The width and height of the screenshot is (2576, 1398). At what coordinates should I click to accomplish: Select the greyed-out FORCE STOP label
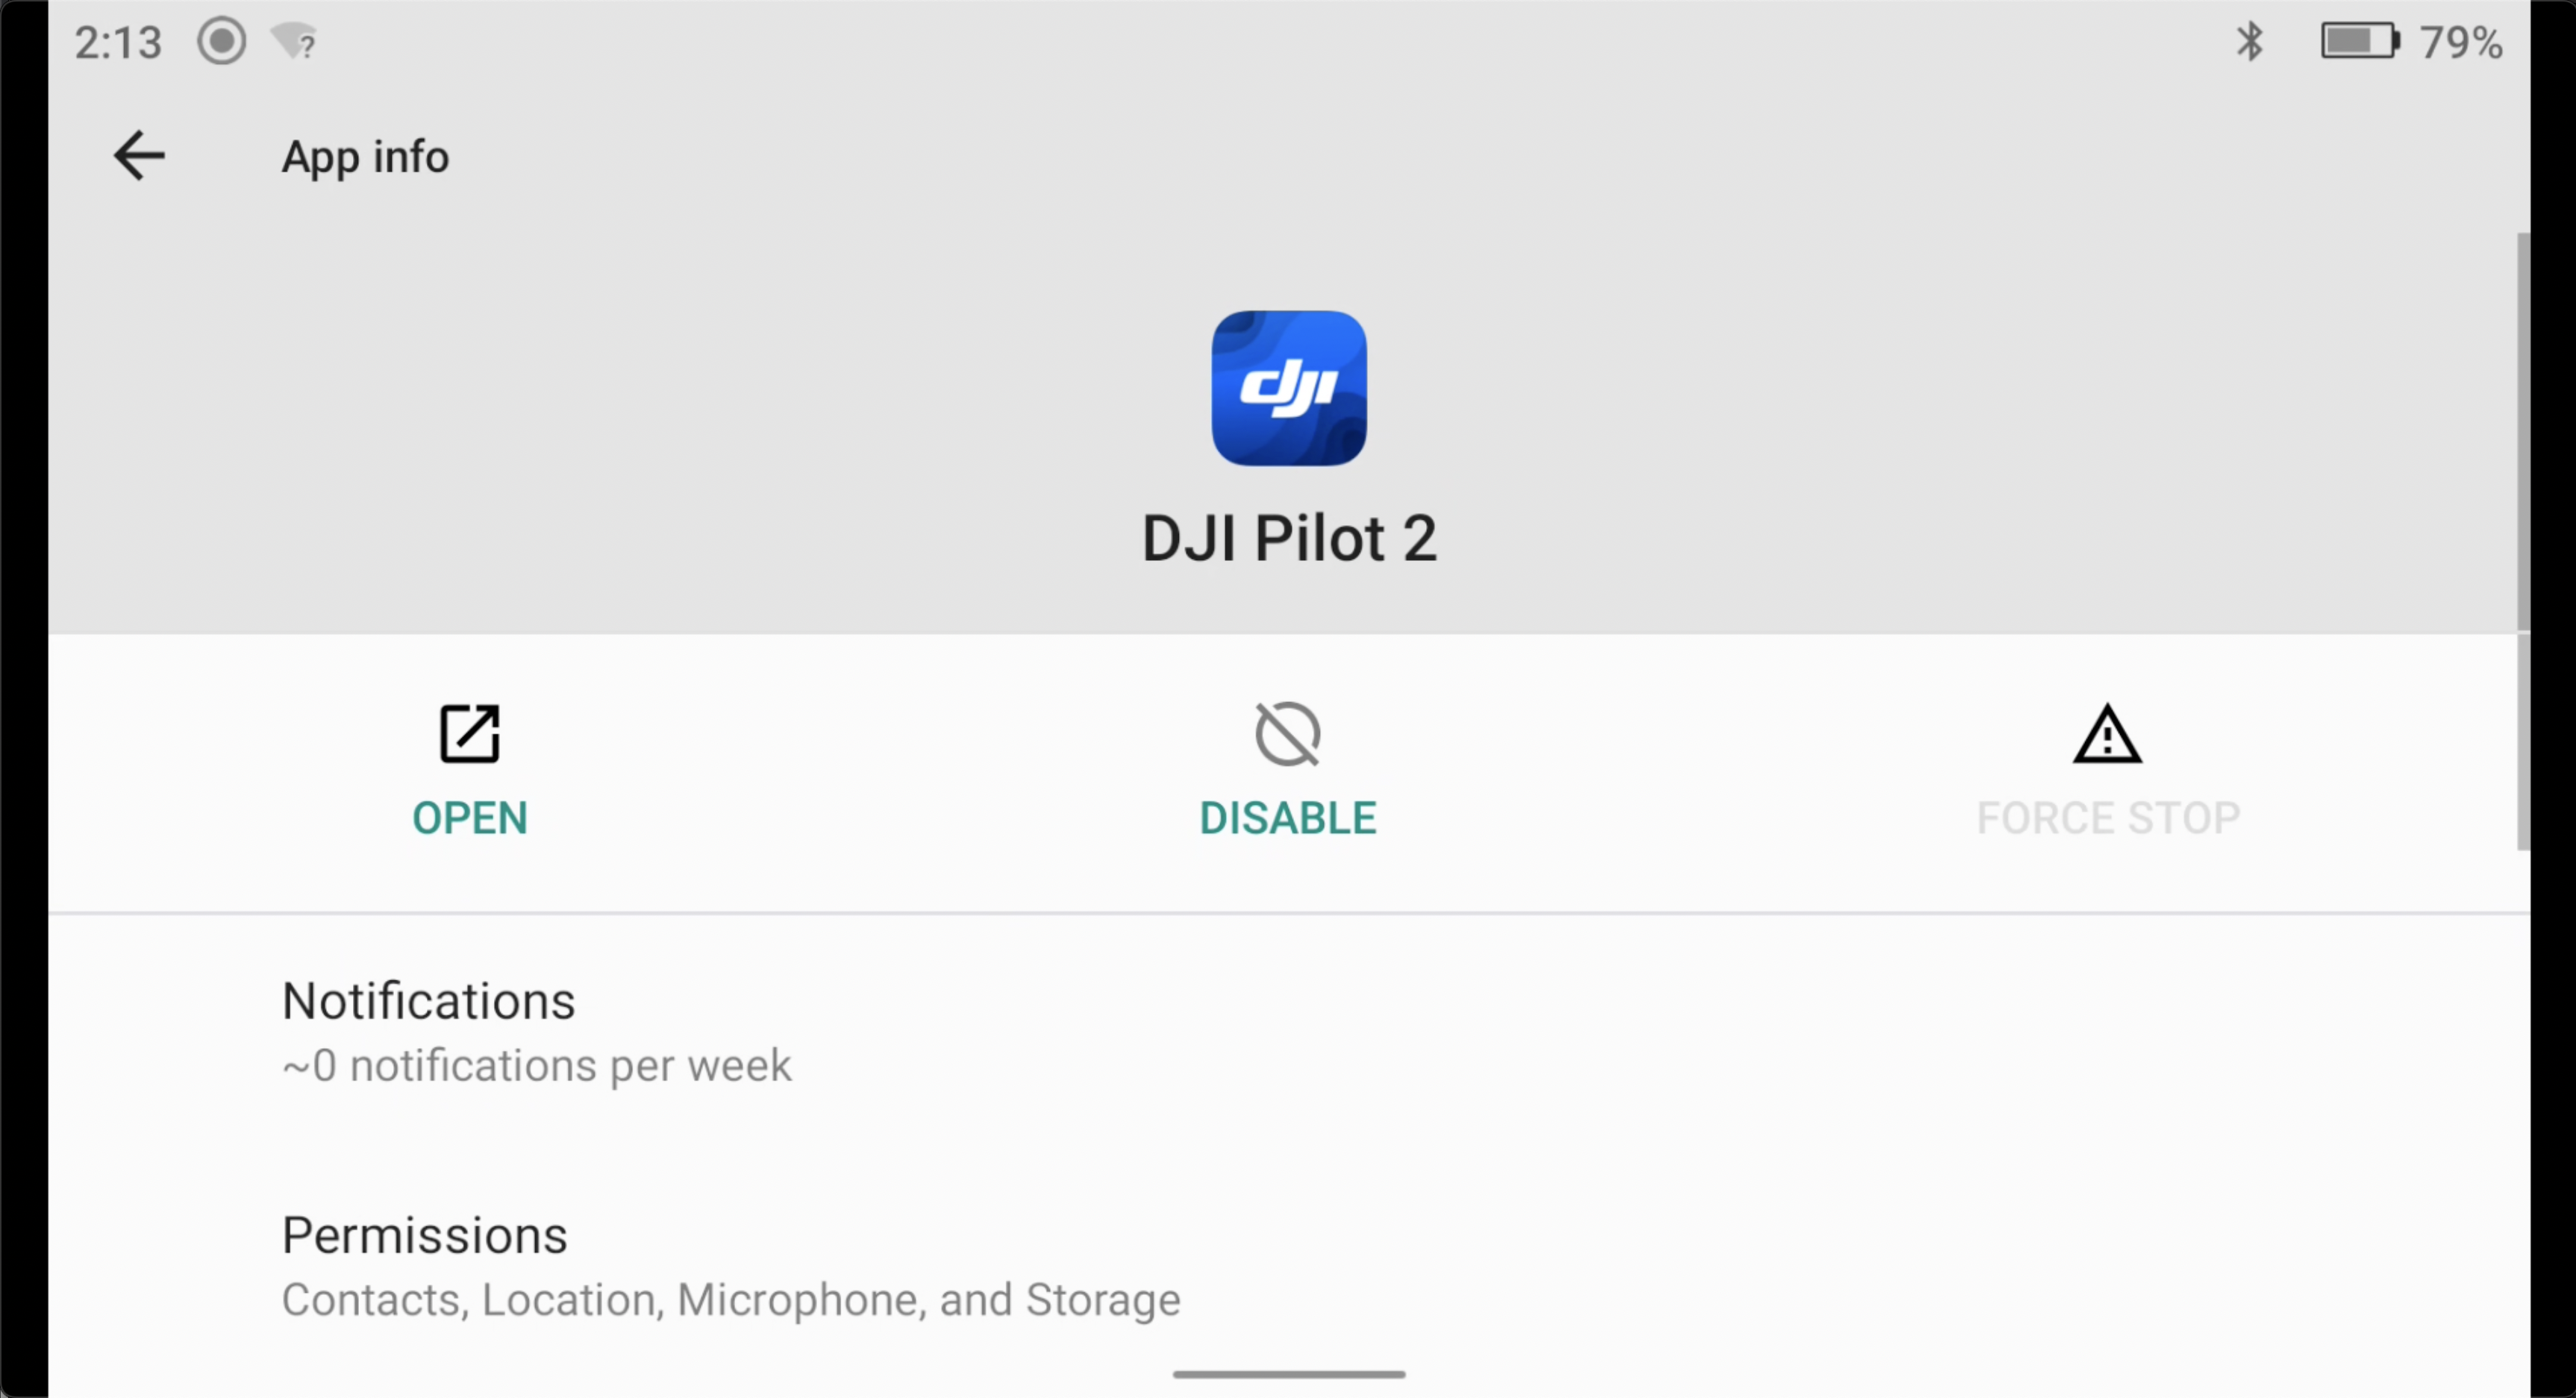tap(2108, 818)
